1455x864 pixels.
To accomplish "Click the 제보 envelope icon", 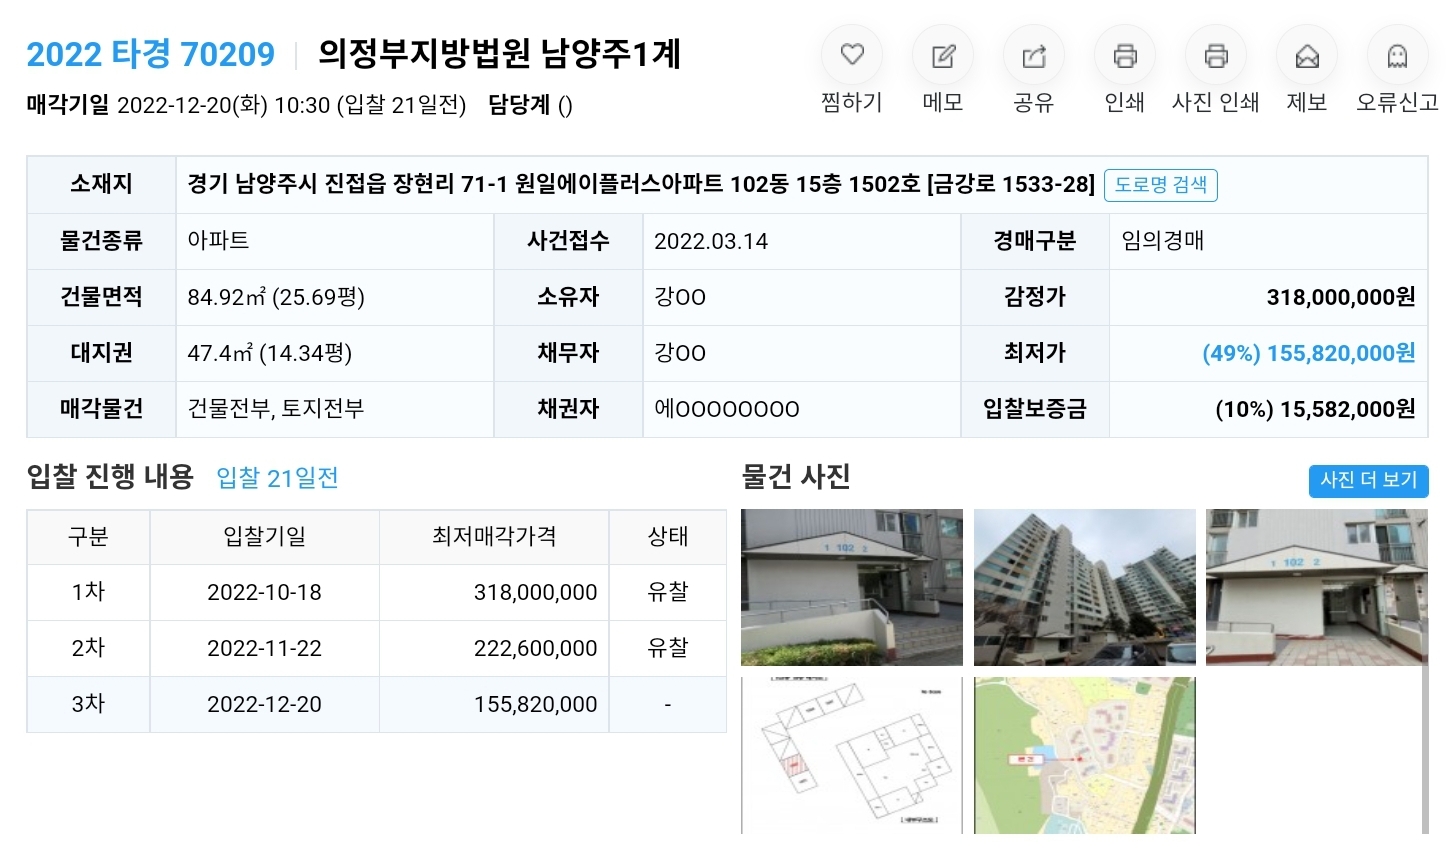I will pyautogui.click(x=1307, y=55).
